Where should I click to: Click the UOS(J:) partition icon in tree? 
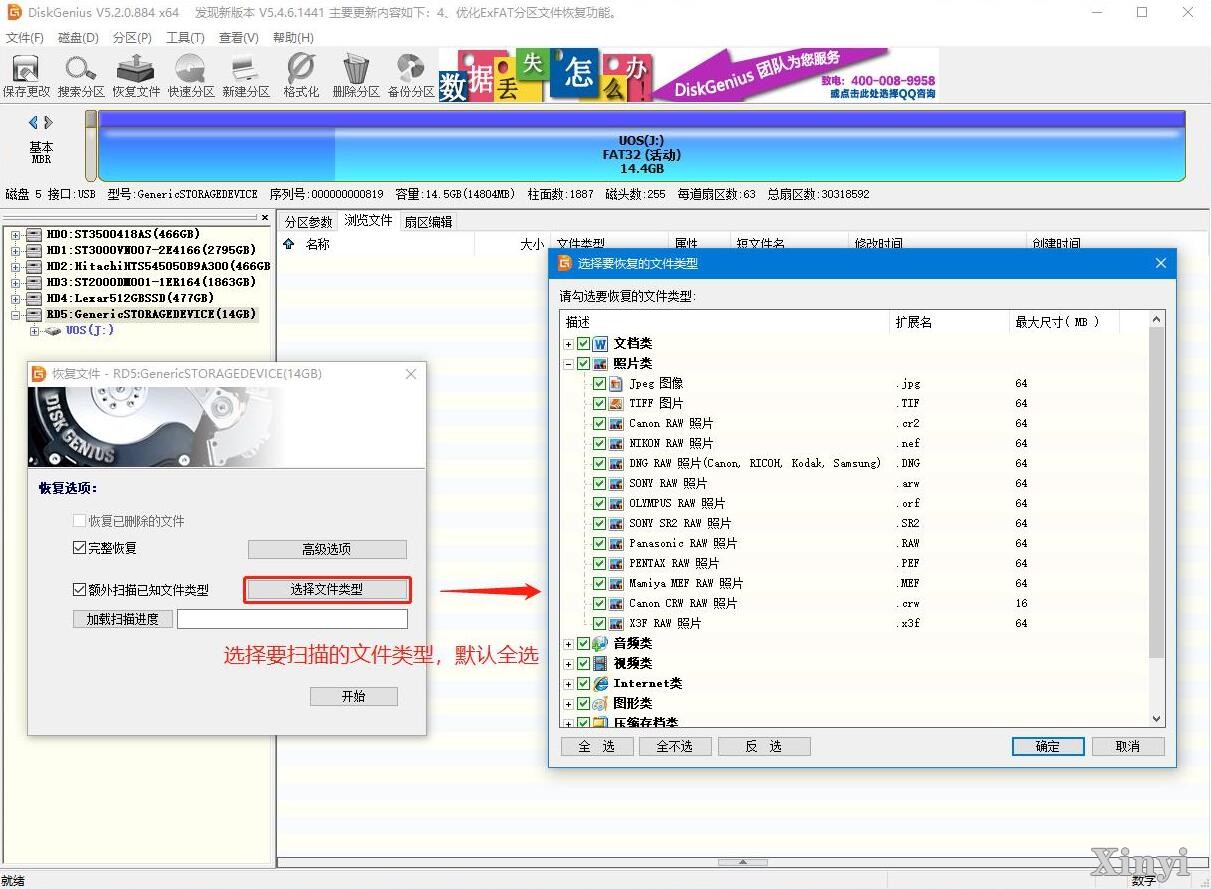pos(53,330)
